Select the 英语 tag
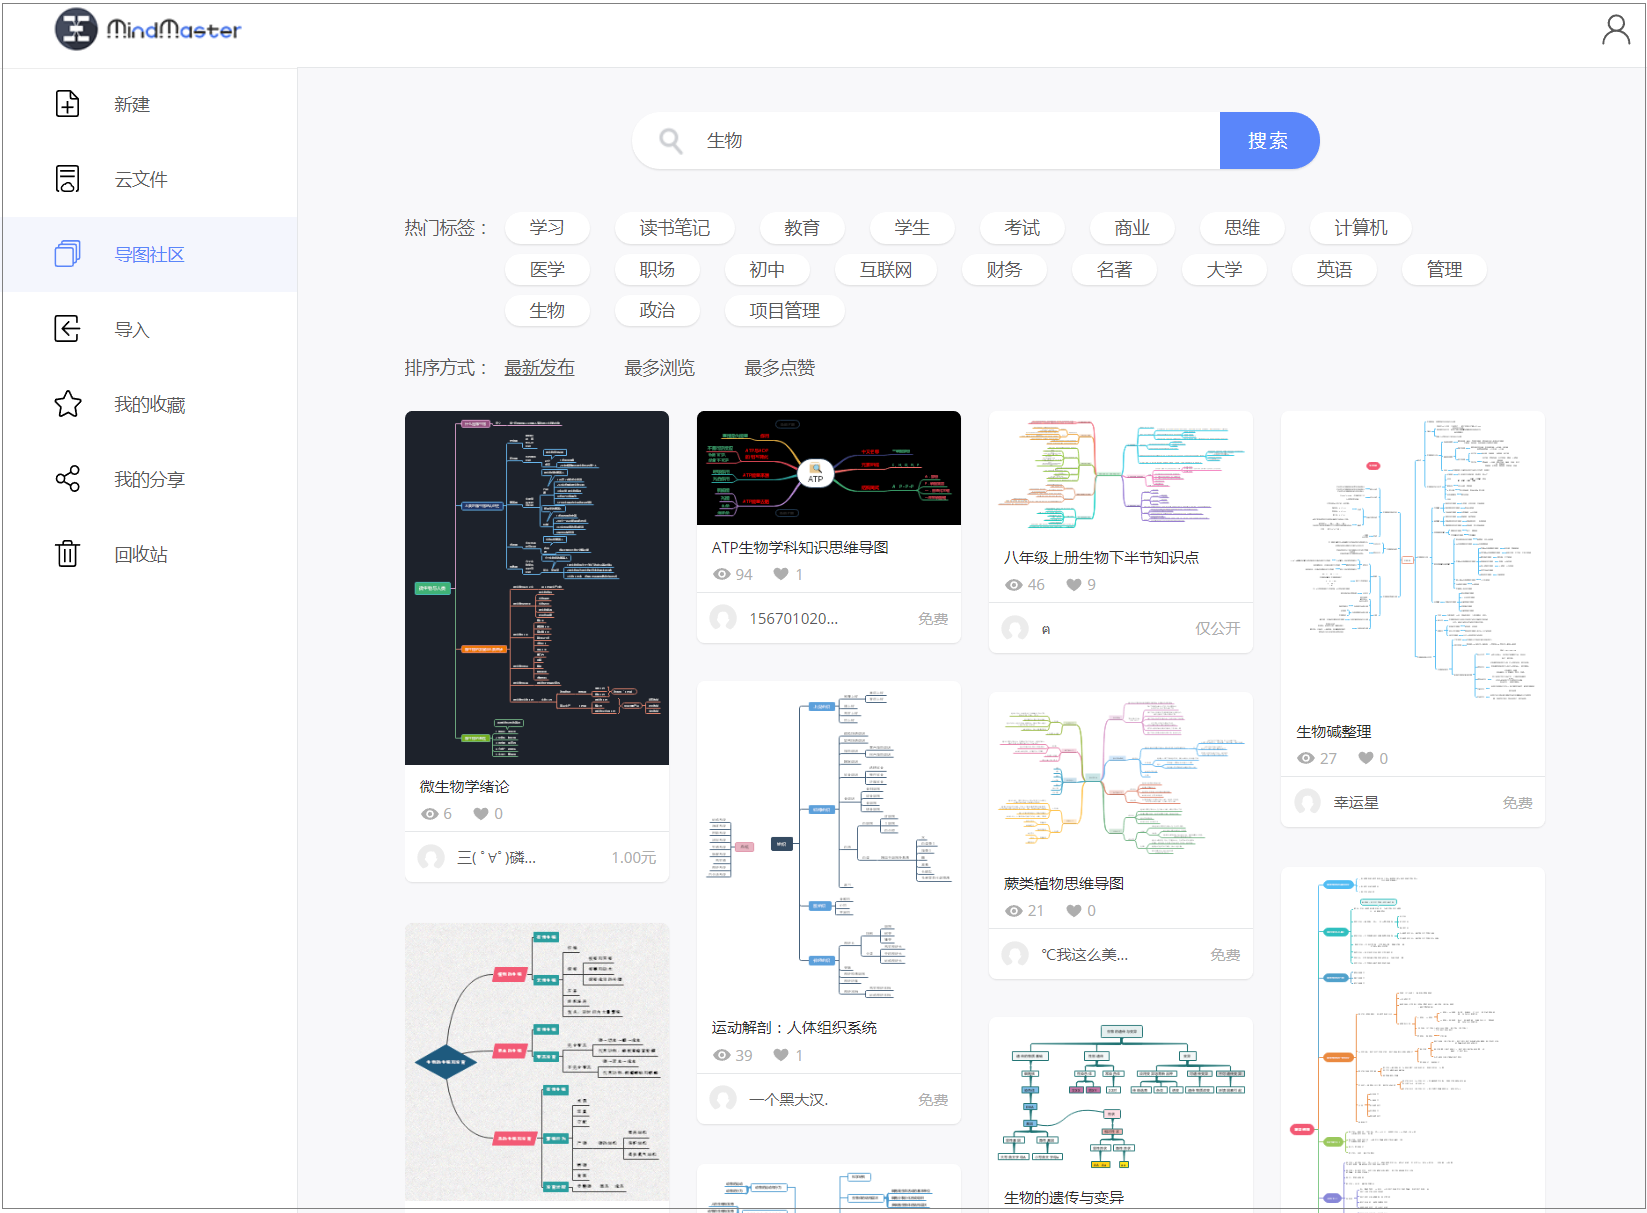The height and width of the screenshot is (1213, 1647). click(x=1334, y=269)
